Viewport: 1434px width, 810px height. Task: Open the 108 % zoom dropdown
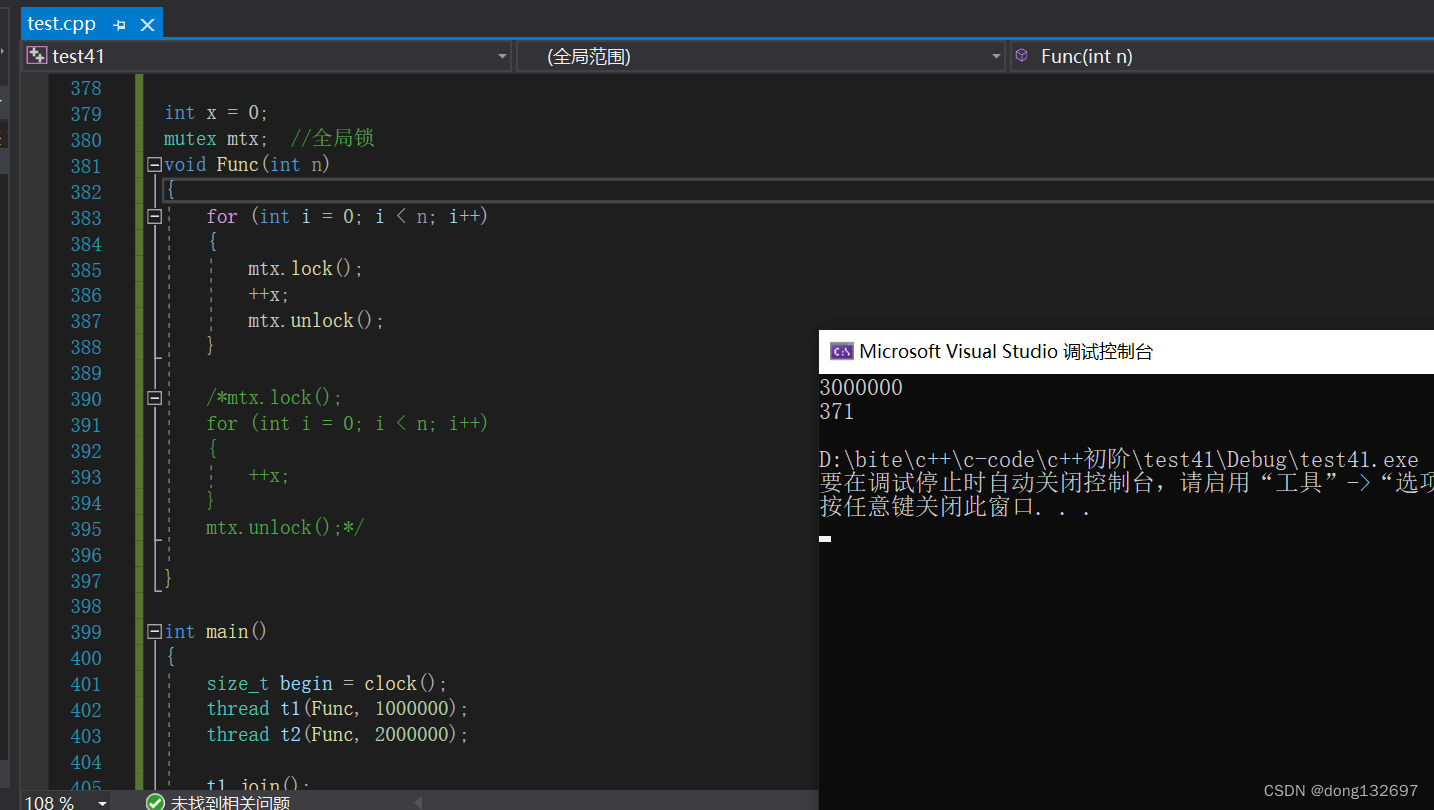102,803
